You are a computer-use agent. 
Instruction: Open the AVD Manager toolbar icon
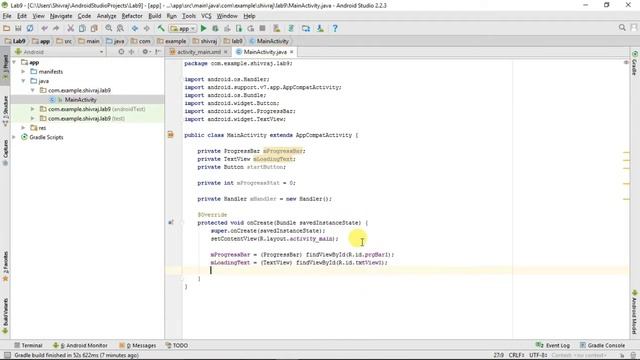tap(277, 29)
